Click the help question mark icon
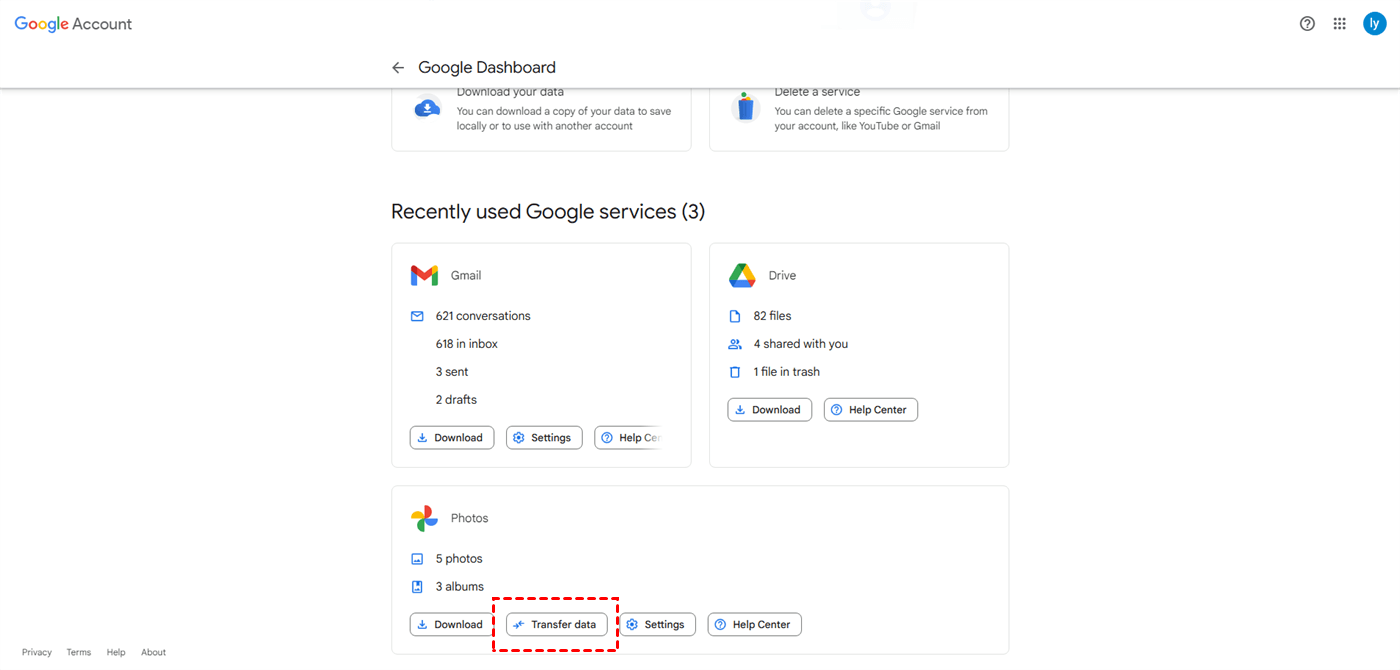Image resolution: width=1400 pixels, height=670 pixels. (1307, 24)
